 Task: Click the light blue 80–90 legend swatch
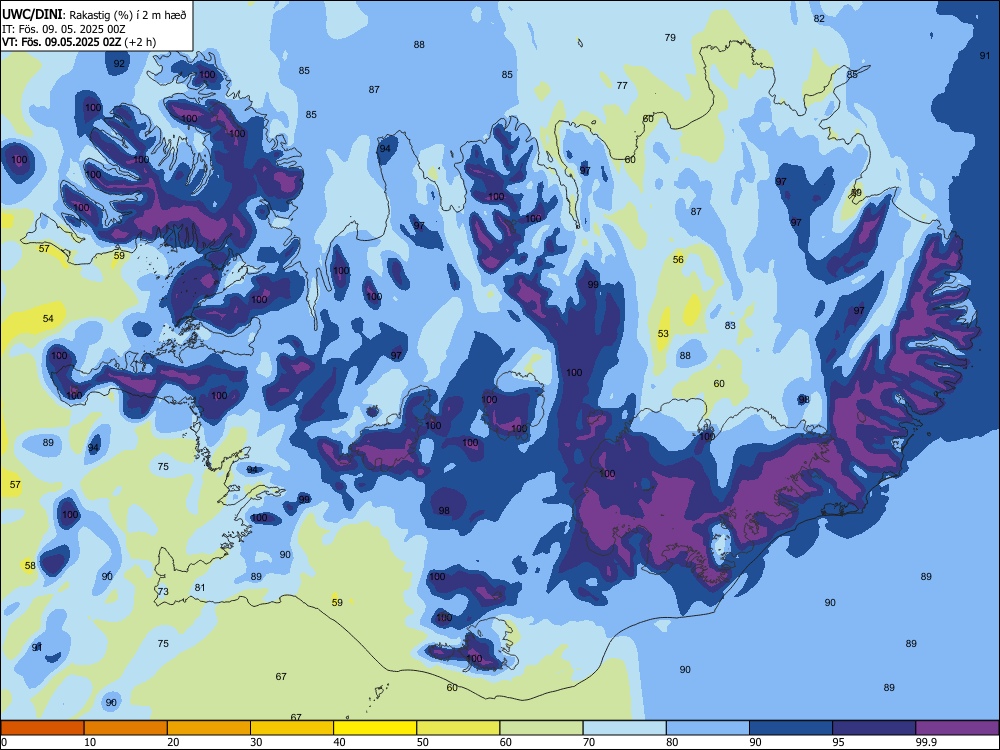707,728
